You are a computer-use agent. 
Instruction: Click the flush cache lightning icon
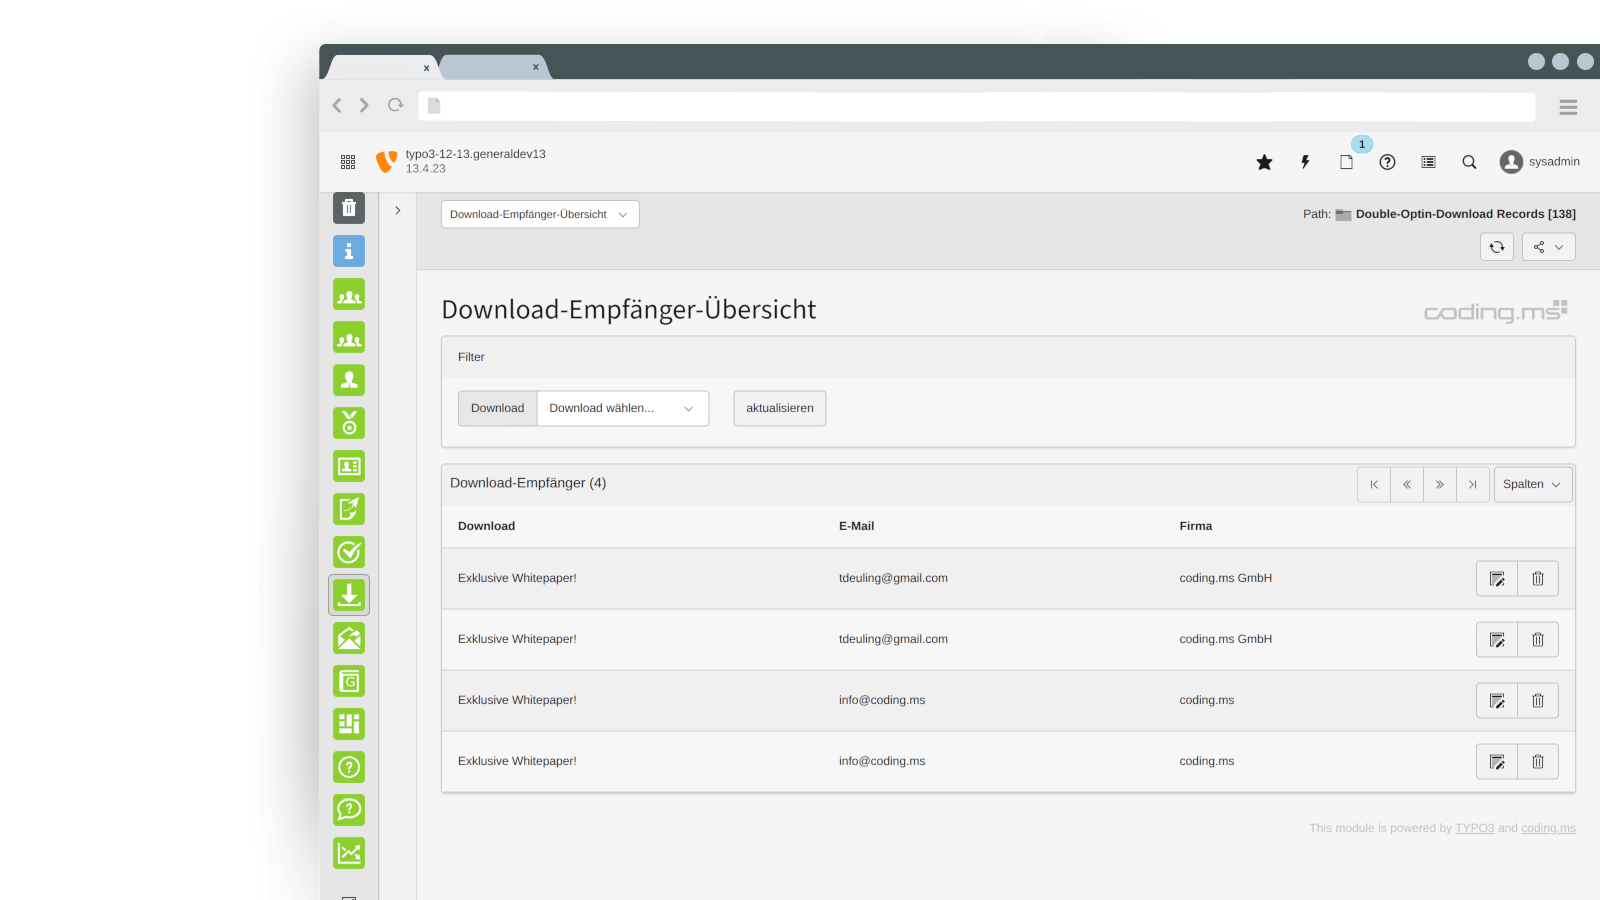(1305, 162)
